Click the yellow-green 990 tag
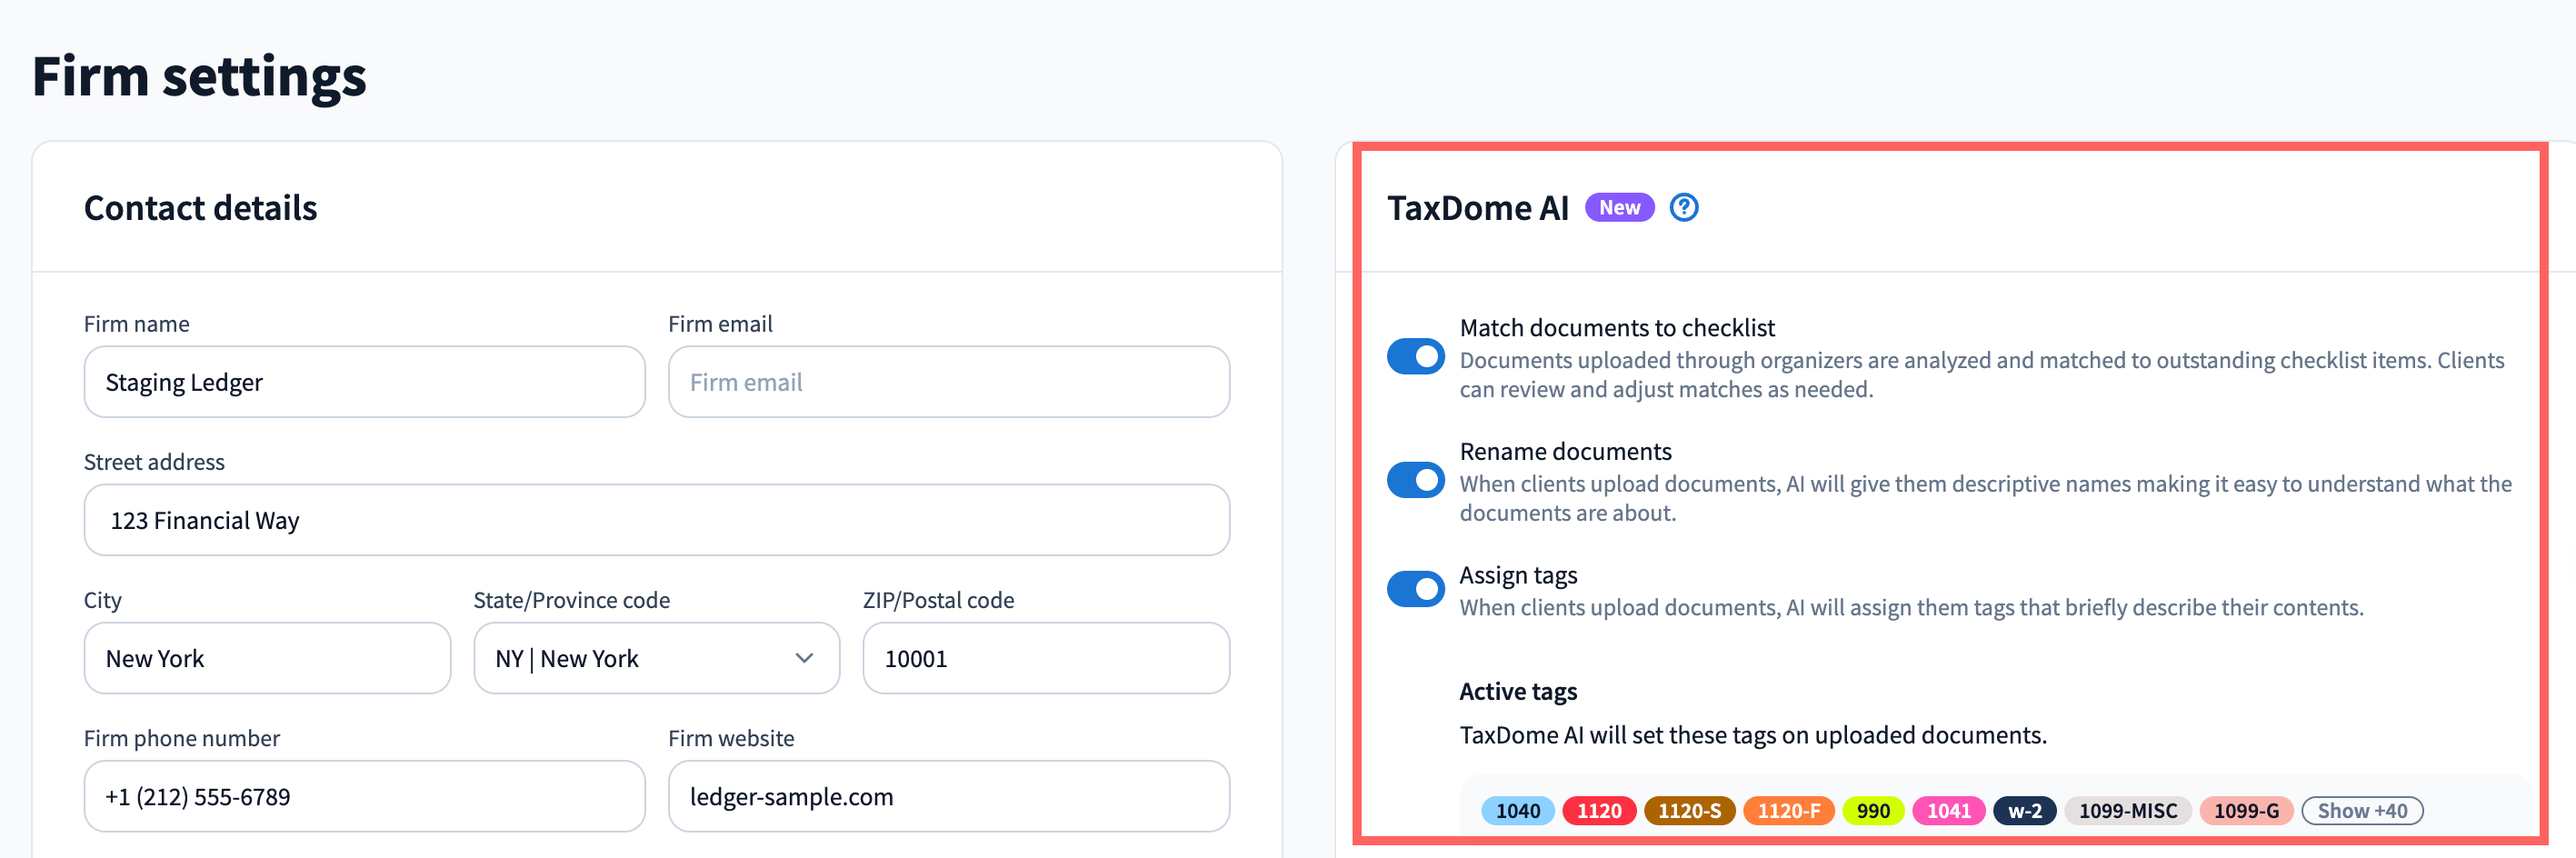 click(1873, 811)
